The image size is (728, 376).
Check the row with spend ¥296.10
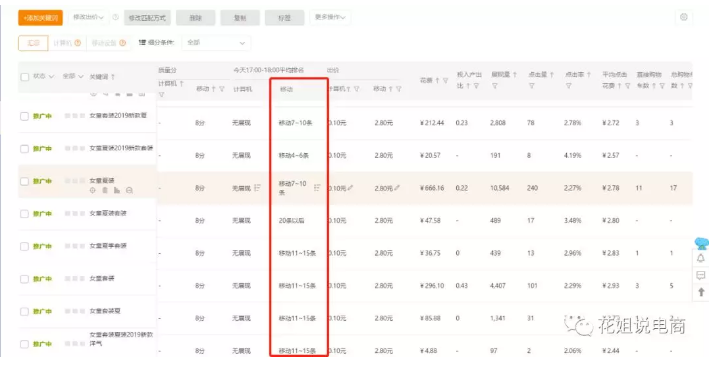[x=25, y=279]
